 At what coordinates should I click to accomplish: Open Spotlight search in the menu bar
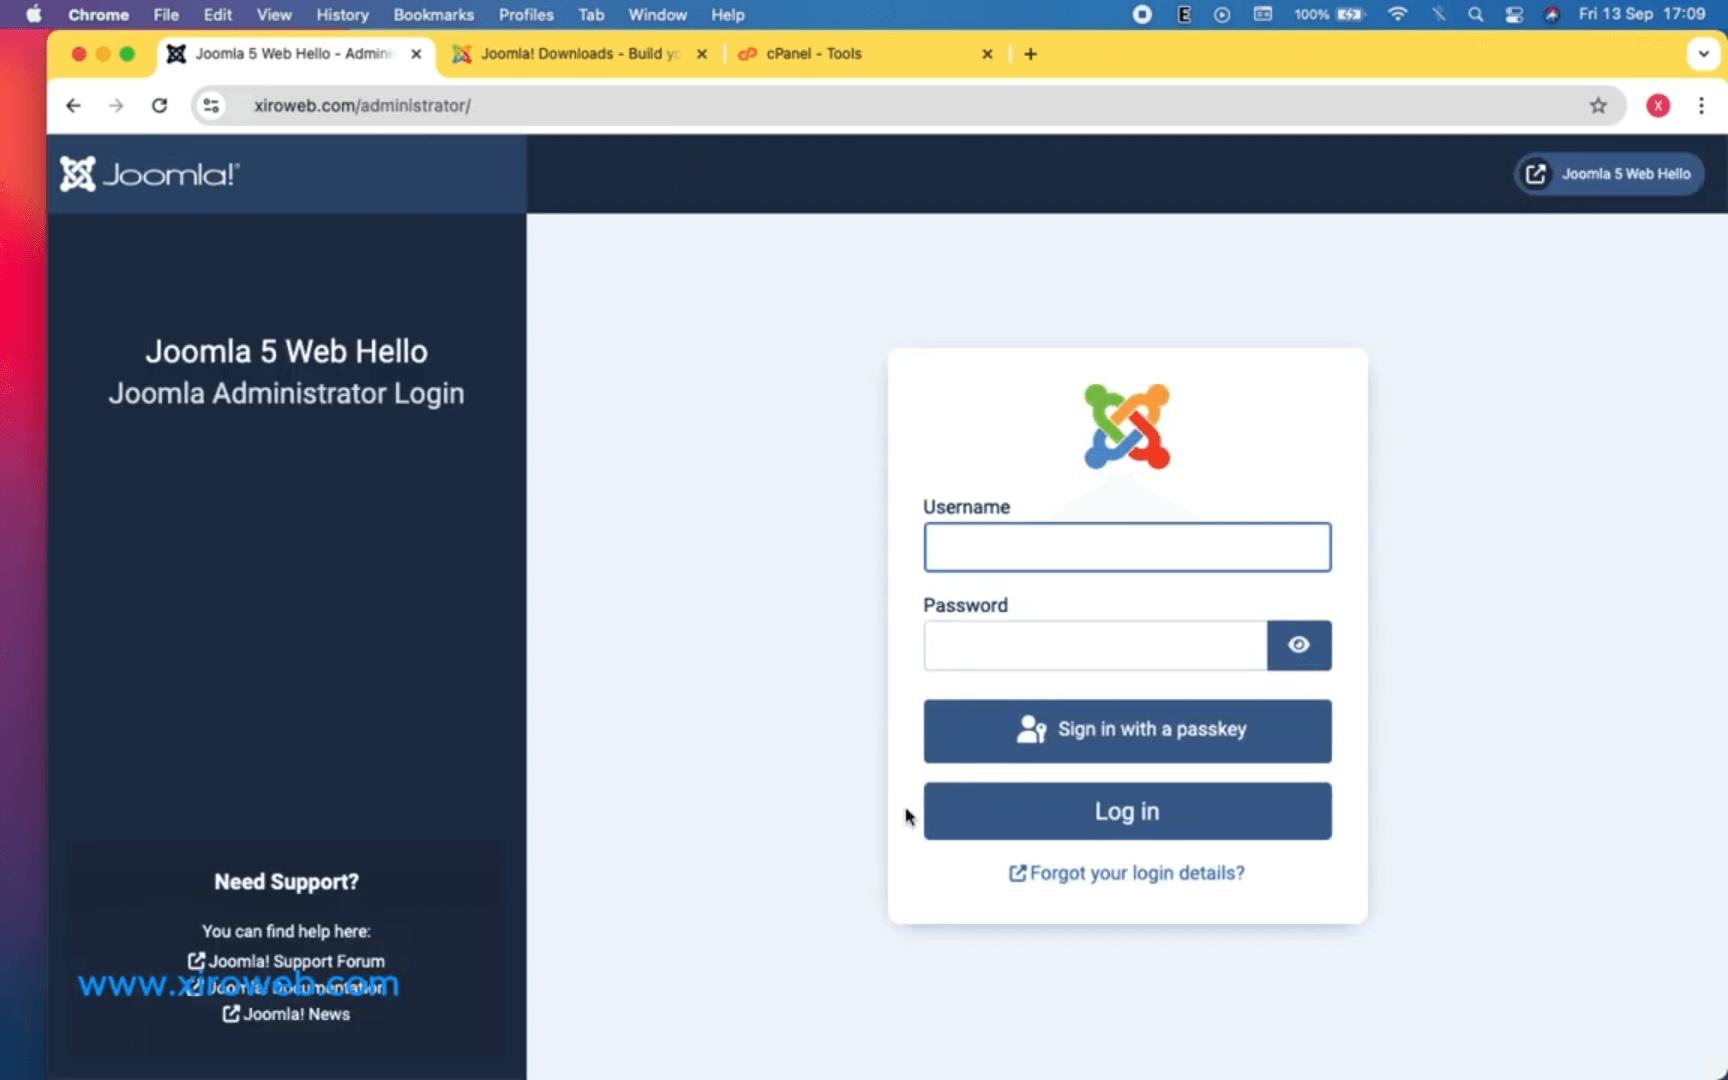click(1475, 14)
